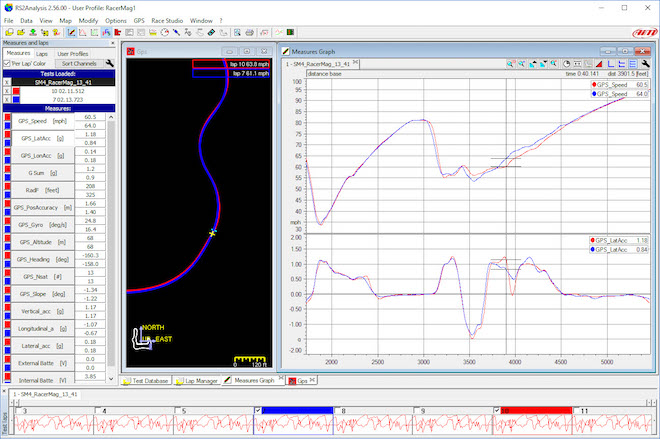
Task: Switch to the Laps tab
Action: coord(42,53)
